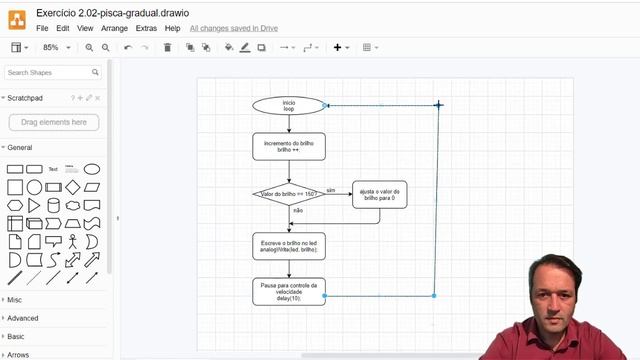This screenshot has width=640, height=360.
Task: Open waypoints style dropdown
Action: [311, 48]
